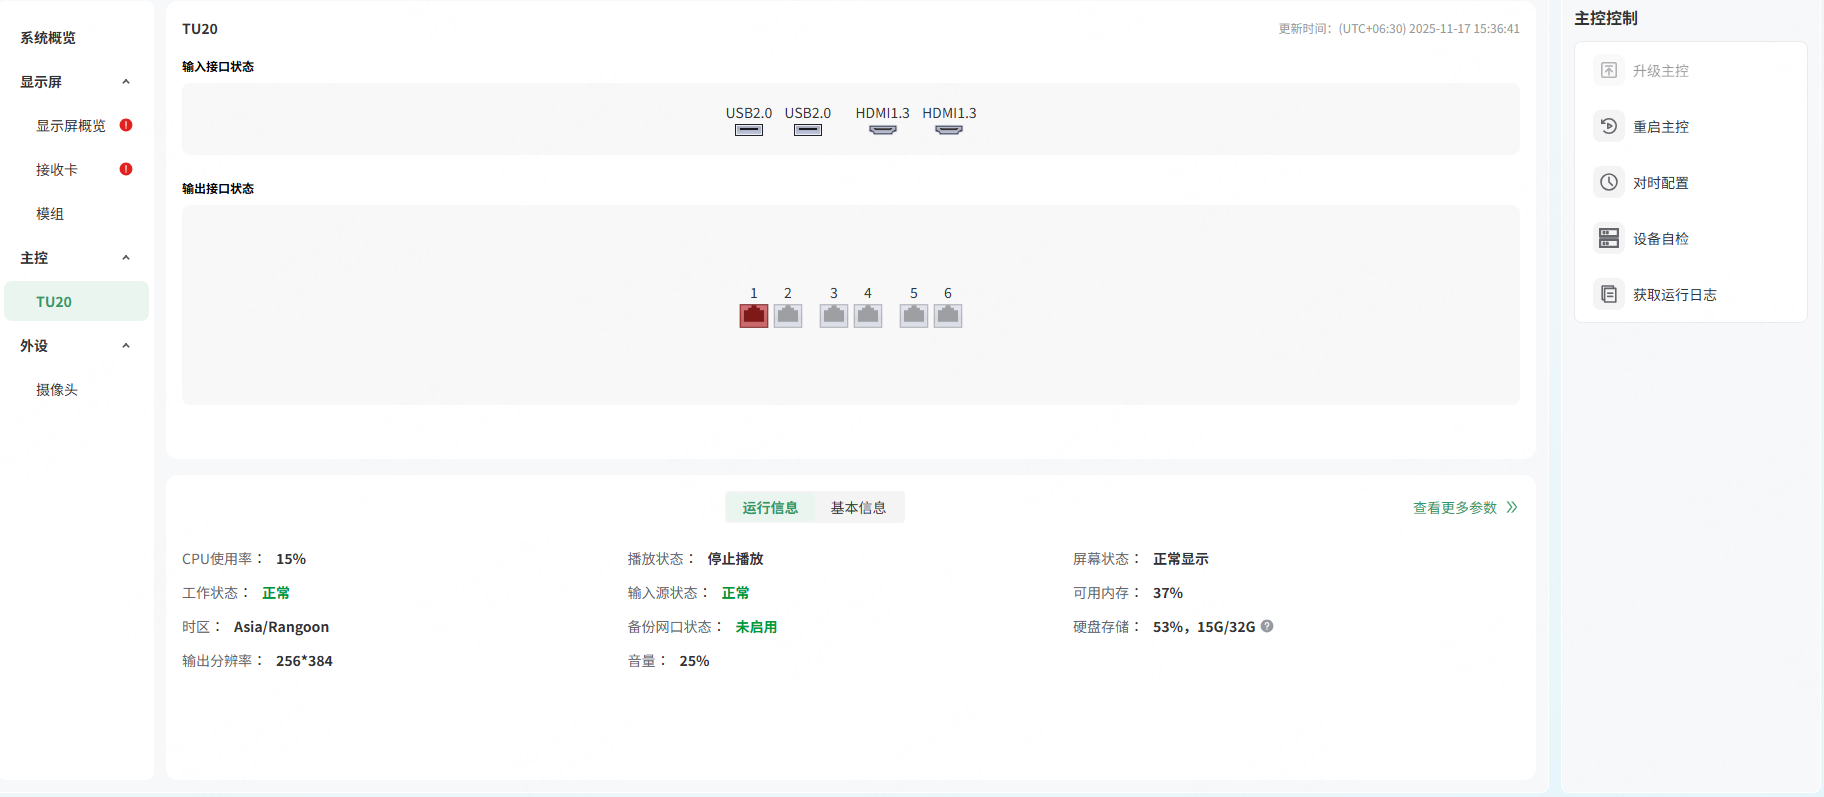Viewport: 1824px width, 797px height.
Task: Click the restart controller (重启主控) icon
Action: [x=1609, y=127]
